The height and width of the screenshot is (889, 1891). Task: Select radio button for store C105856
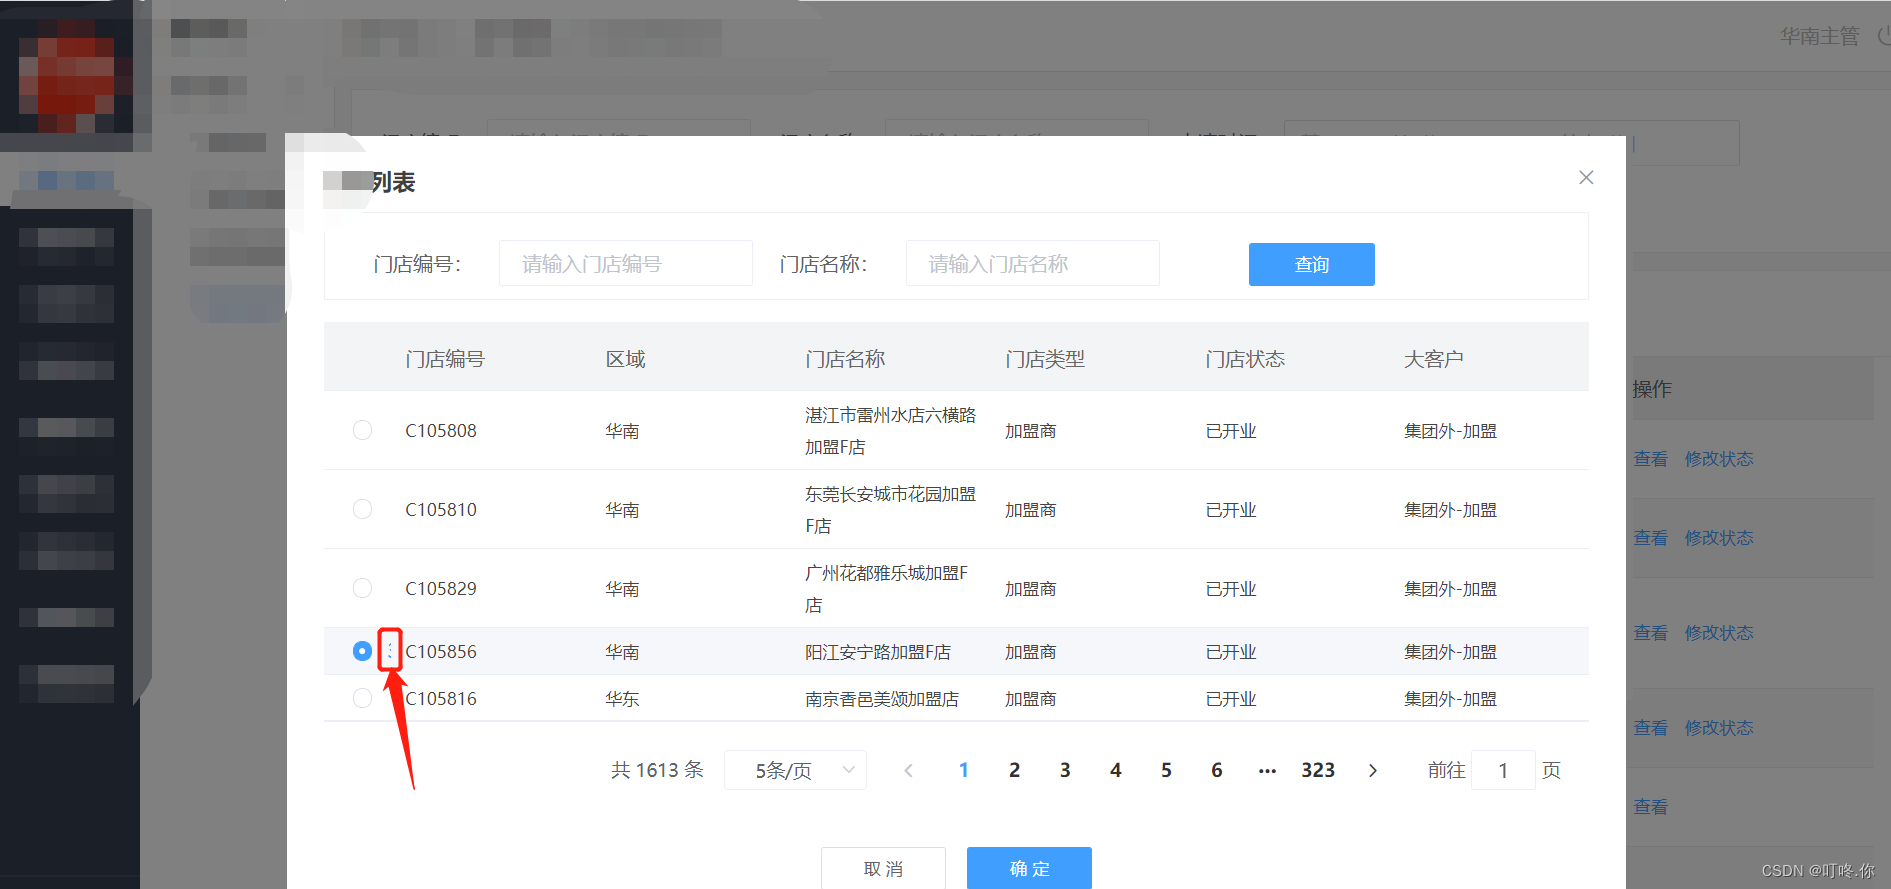pos(362,651)
